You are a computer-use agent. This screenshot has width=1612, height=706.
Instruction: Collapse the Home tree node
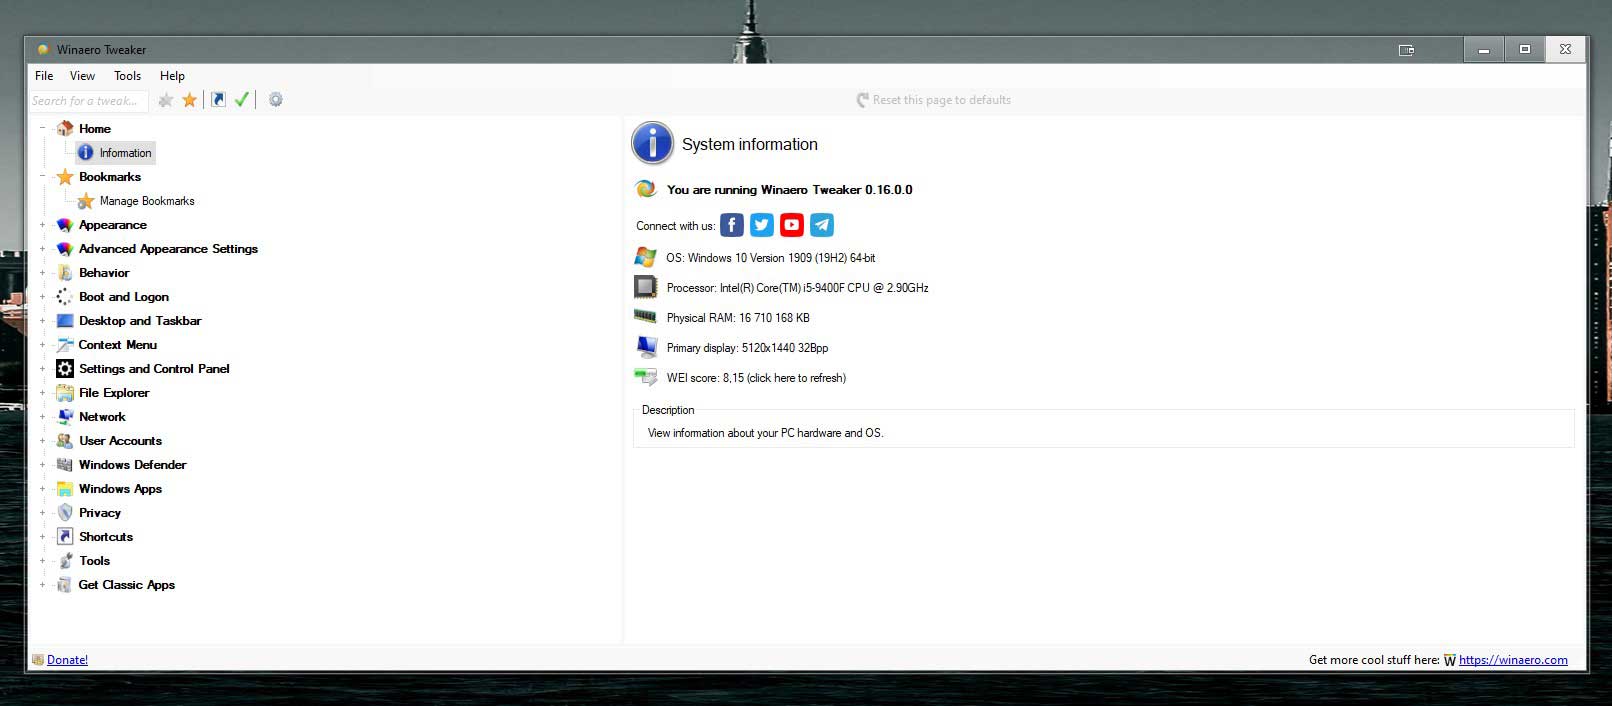click(42, 128)
